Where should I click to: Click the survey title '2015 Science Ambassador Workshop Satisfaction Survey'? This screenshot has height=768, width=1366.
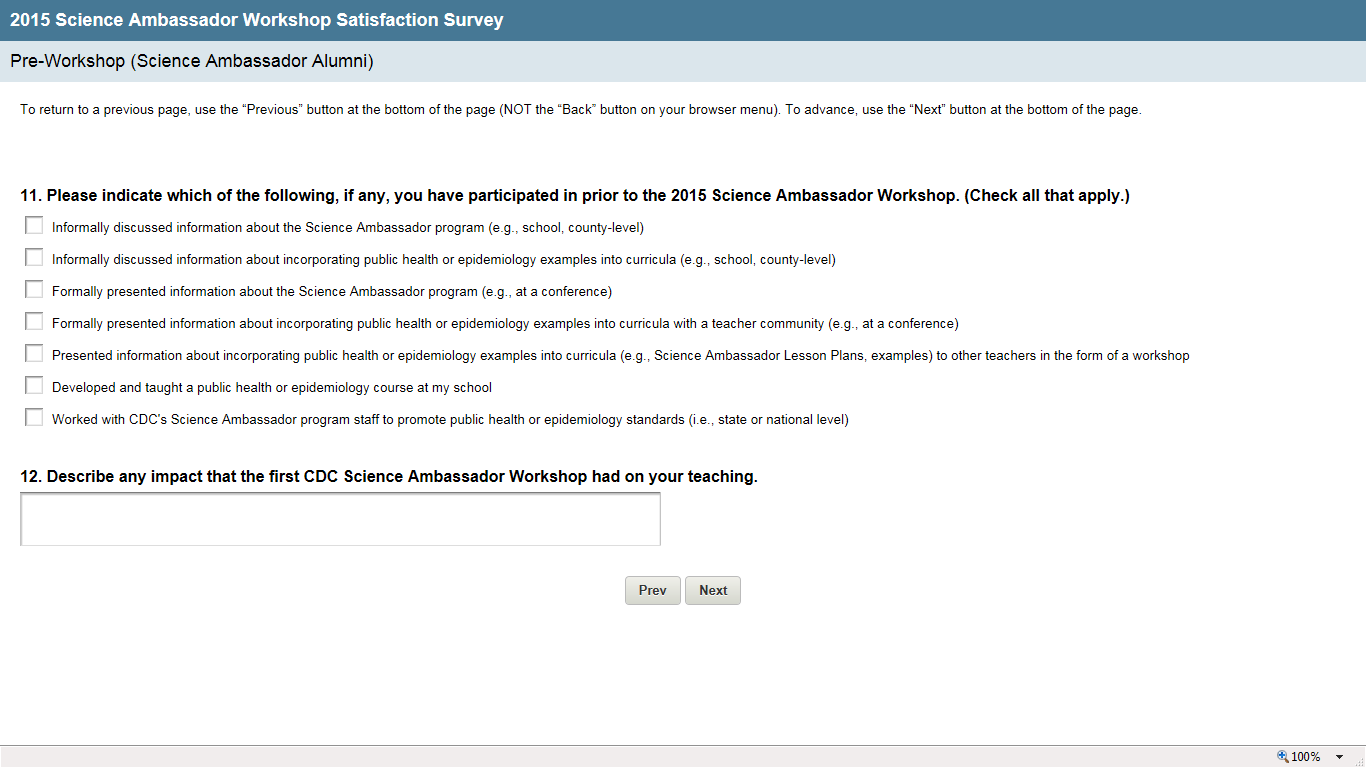point(257,20)
